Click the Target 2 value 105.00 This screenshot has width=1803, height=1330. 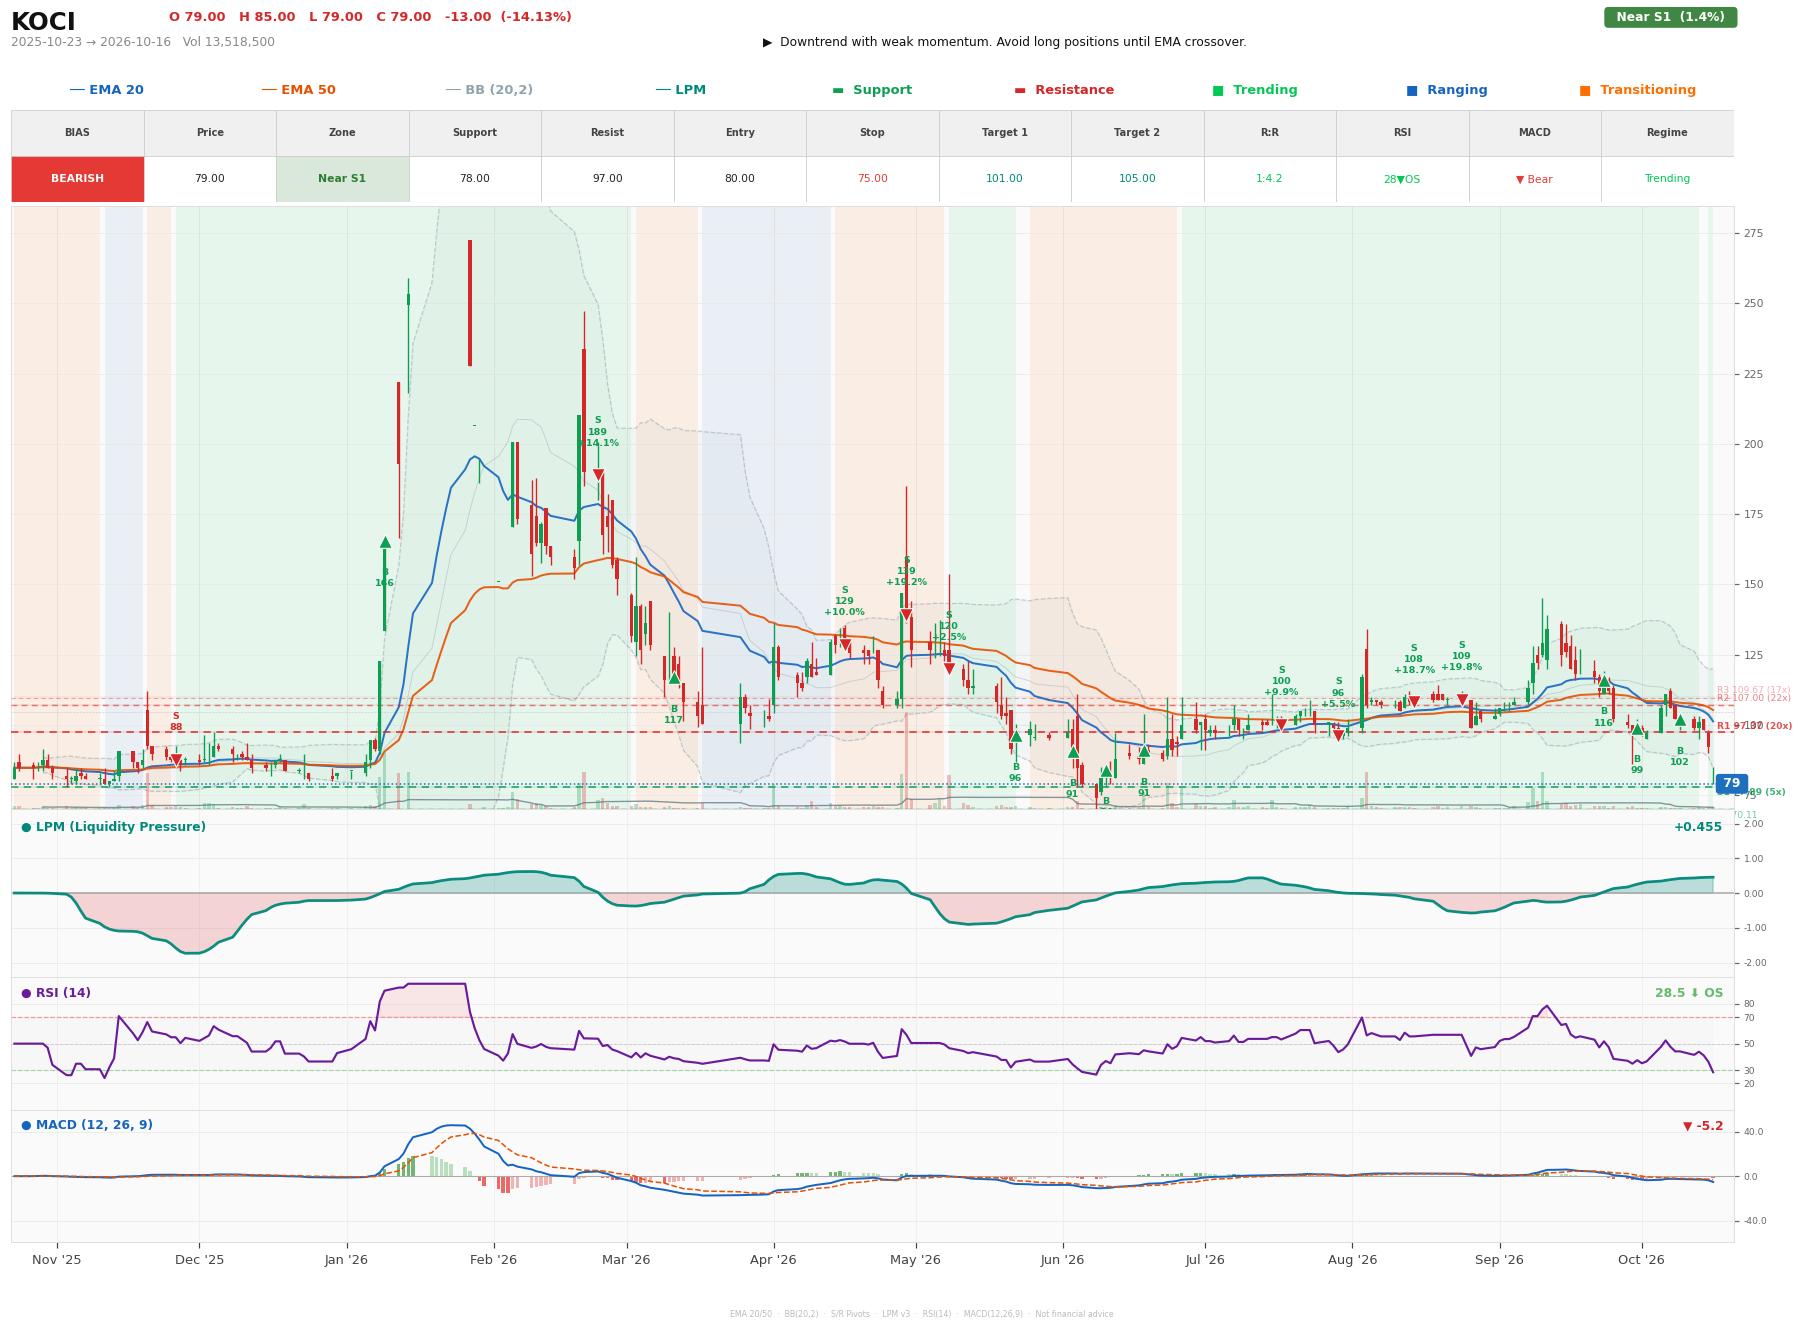[x=1137, y=179]
